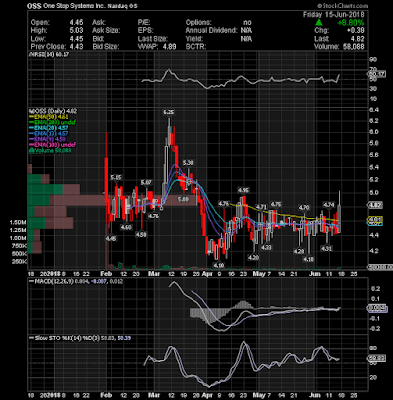
Task: Click the 5.38 high price label
Action: click(188, 163)
